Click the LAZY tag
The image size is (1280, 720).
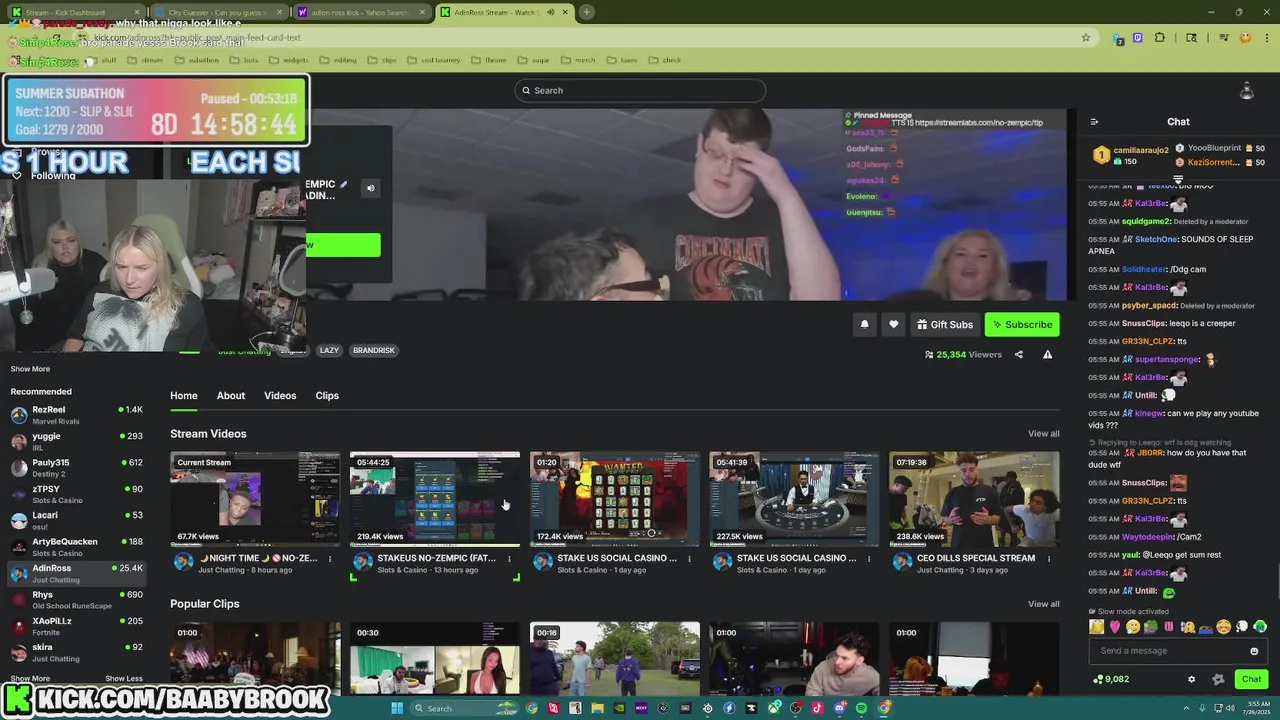point(329,351)
